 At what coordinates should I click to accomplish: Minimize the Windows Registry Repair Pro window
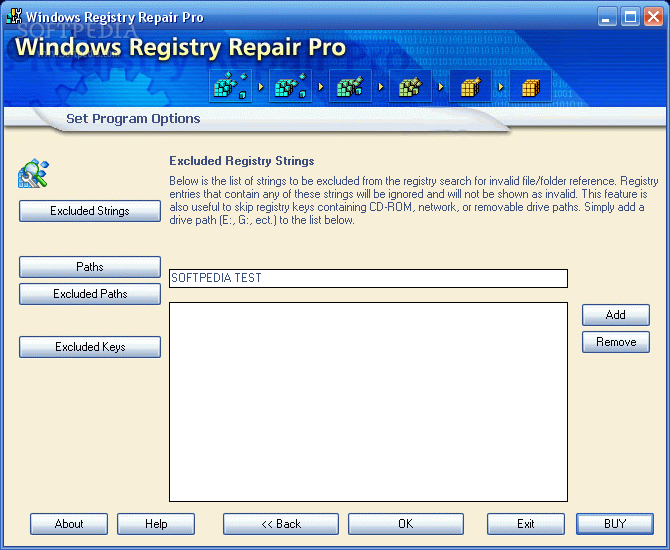pyautogui.click(x=607, y=17)
